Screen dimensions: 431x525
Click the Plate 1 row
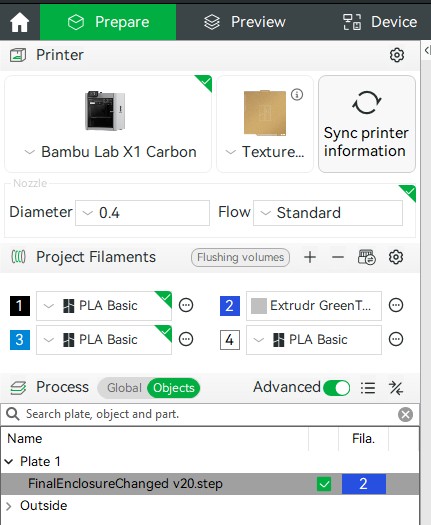(210, 462)
